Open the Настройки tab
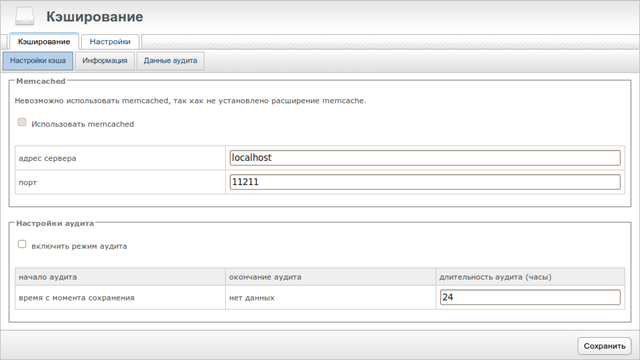This screenshot has width=640, height=360. click(110, 42)
